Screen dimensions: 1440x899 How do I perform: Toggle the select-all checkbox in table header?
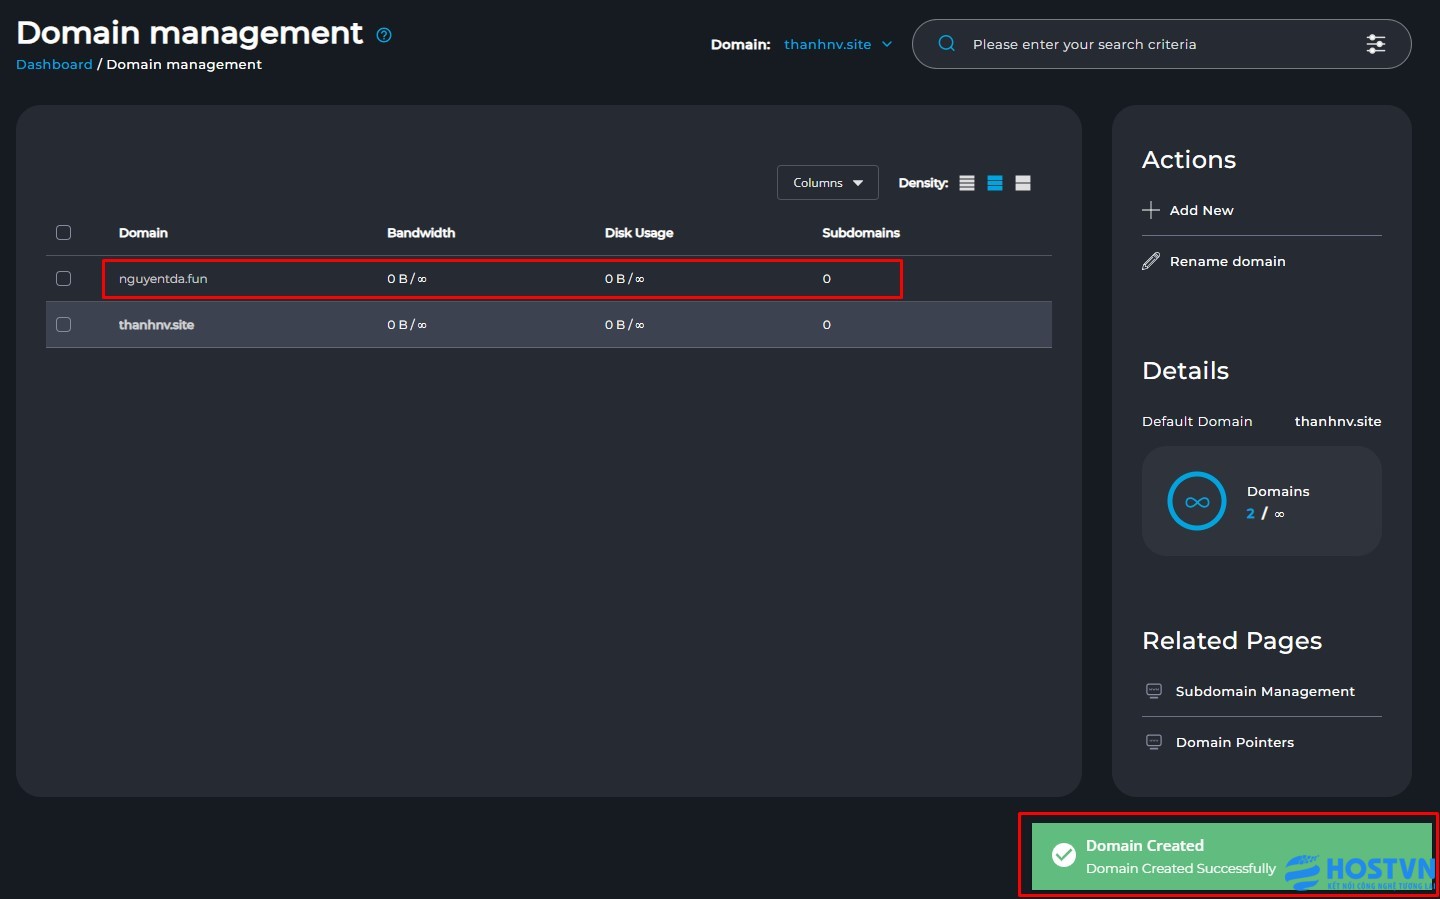[64, 233]
